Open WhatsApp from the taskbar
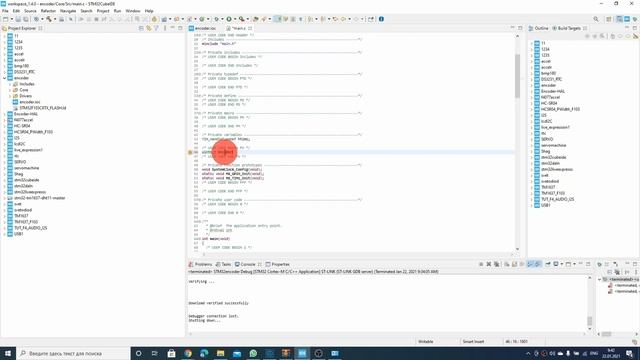The image size is (640, 360). pyautogui.click(x=253, y=353)
